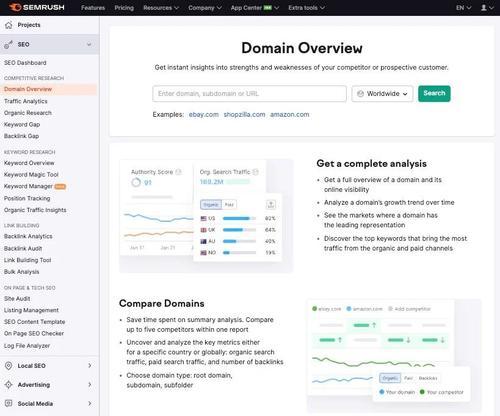500x416 pixels.
Task: Select the Organic toggle in traffic preview
Action: coord(211,205)
